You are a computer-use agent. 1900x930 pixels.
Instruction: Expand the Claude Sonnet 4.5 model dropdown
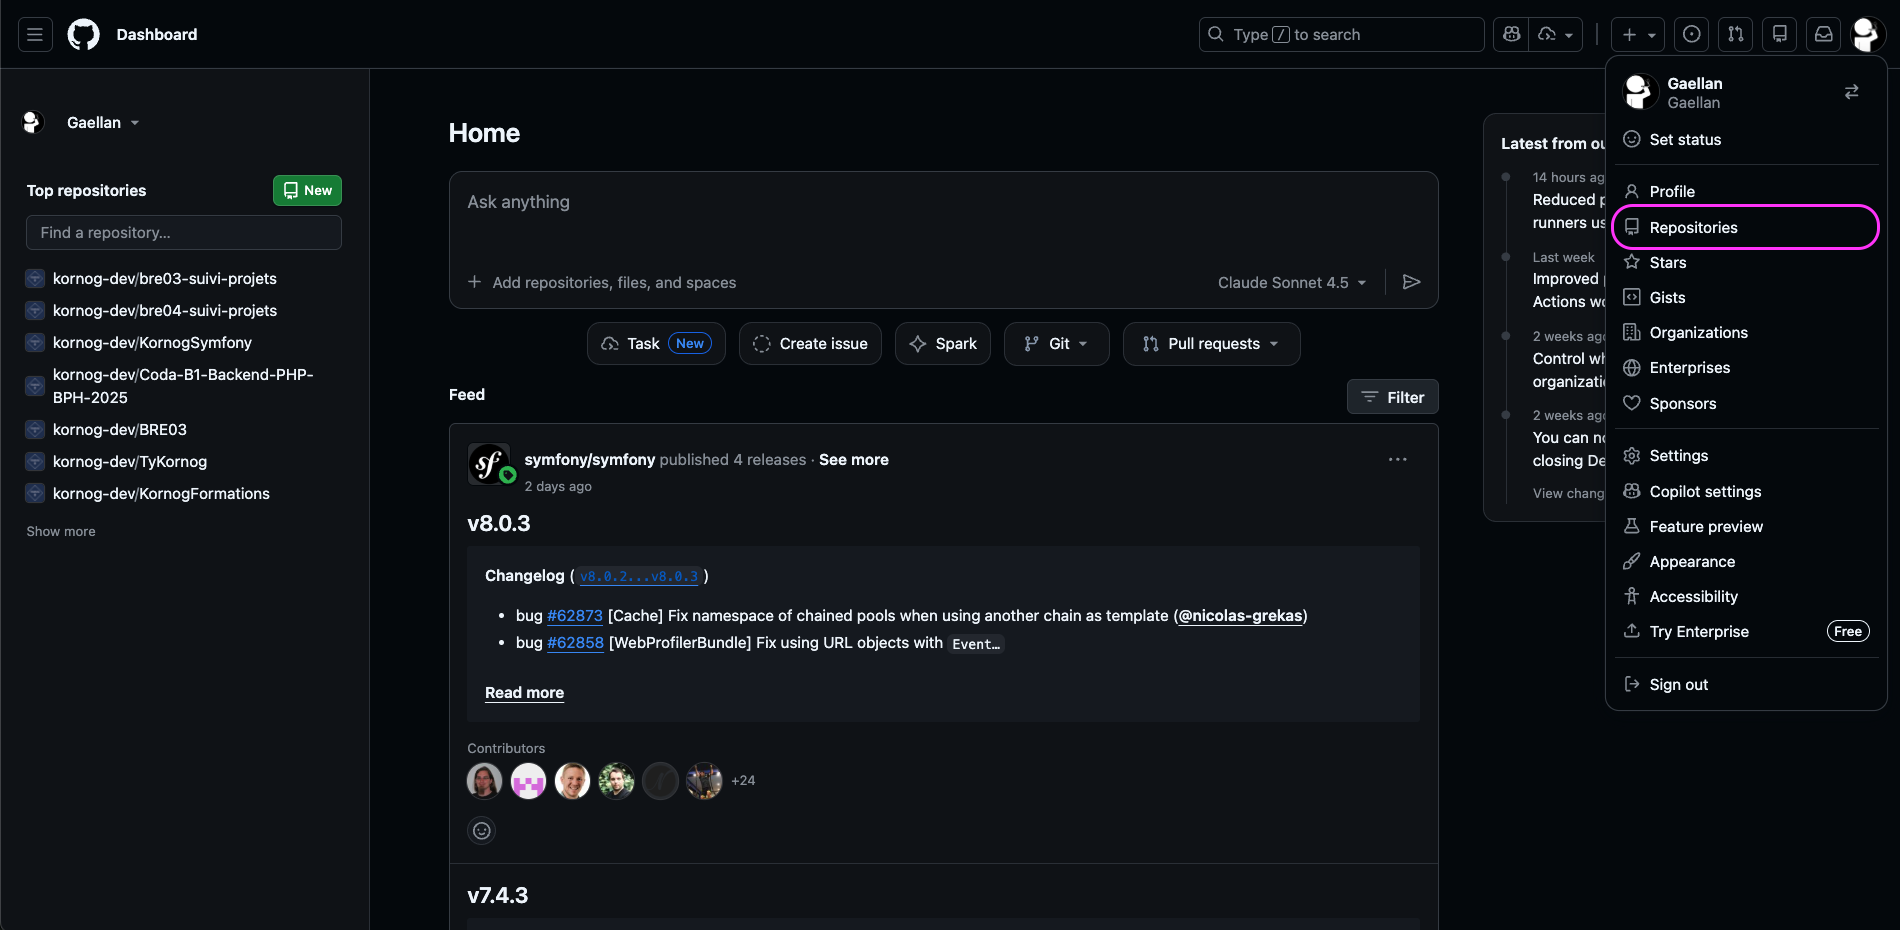(1291, 282)
